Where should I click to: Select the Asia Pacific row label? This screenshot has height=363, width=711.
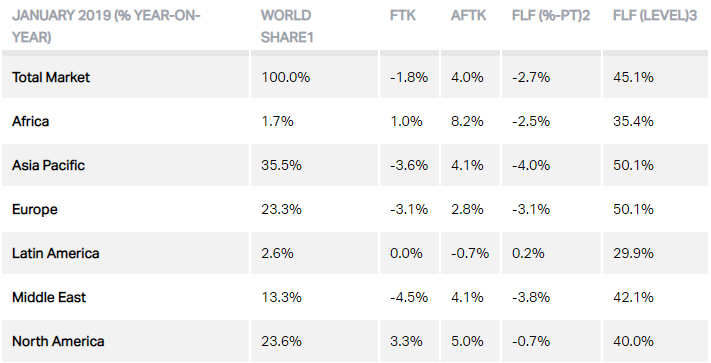click(48, 165)
